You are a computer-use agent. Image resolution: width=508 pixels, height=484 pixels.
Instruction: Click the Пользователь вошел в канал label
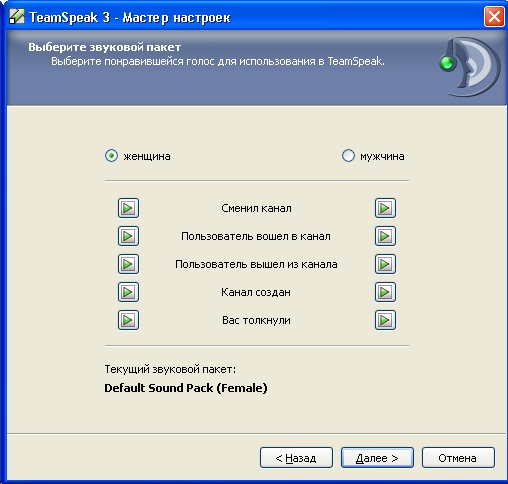(256, 236)
